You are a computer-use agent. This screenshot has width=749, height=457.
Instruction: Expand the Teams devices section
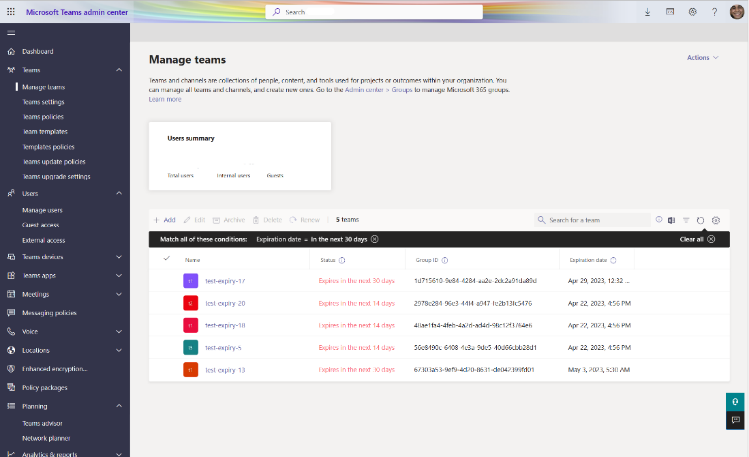click(x=119, y=257)
